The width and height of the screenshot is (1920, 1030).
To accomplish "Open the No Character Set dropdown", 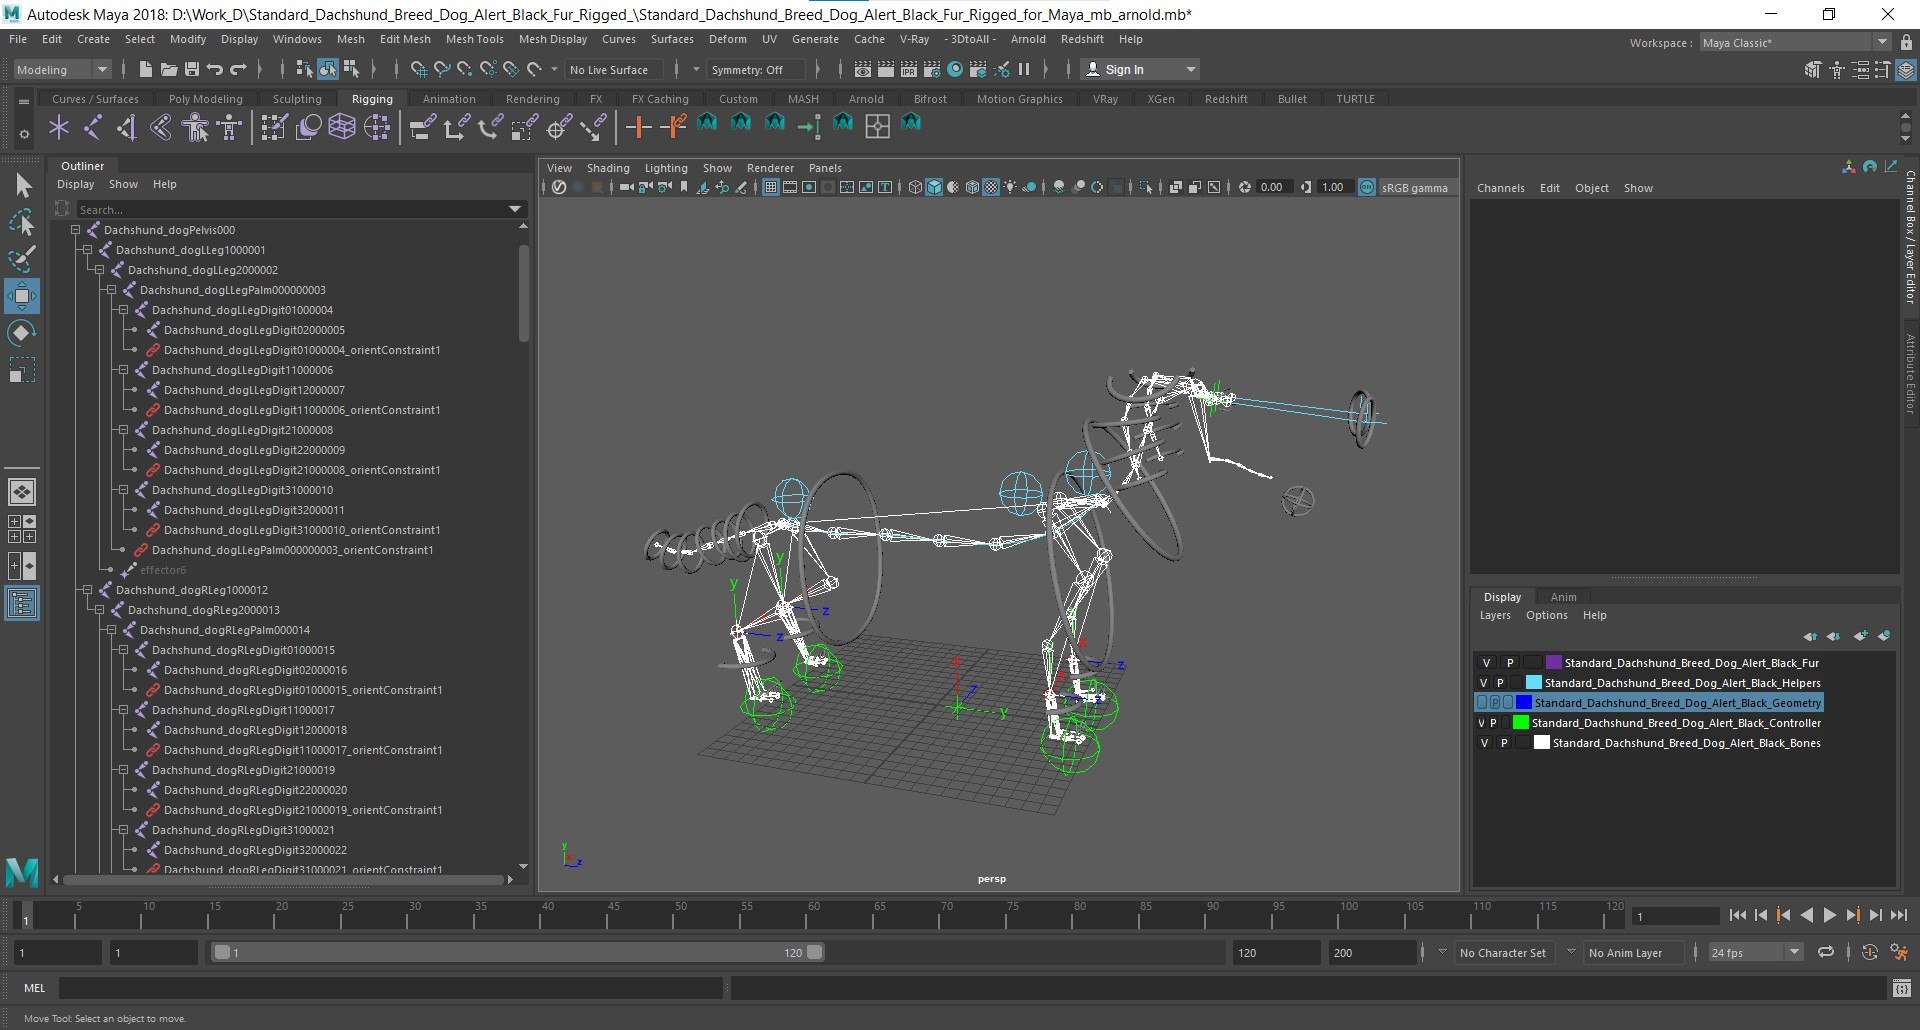I will point(1503,953).
